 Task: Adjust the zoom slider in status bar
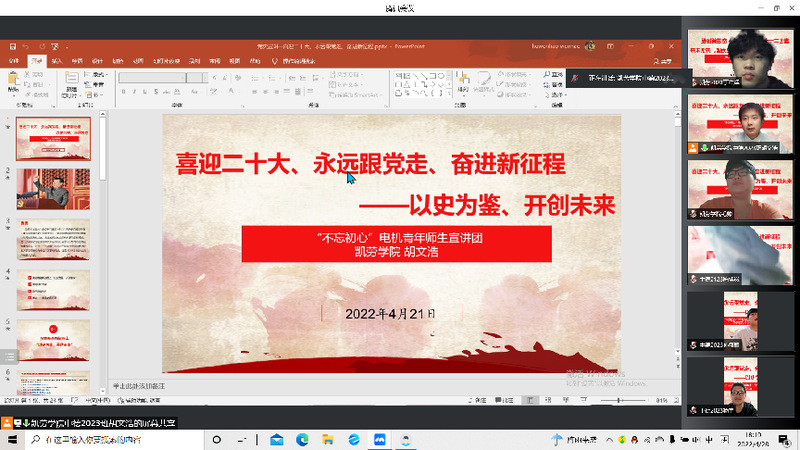[620, 400]
